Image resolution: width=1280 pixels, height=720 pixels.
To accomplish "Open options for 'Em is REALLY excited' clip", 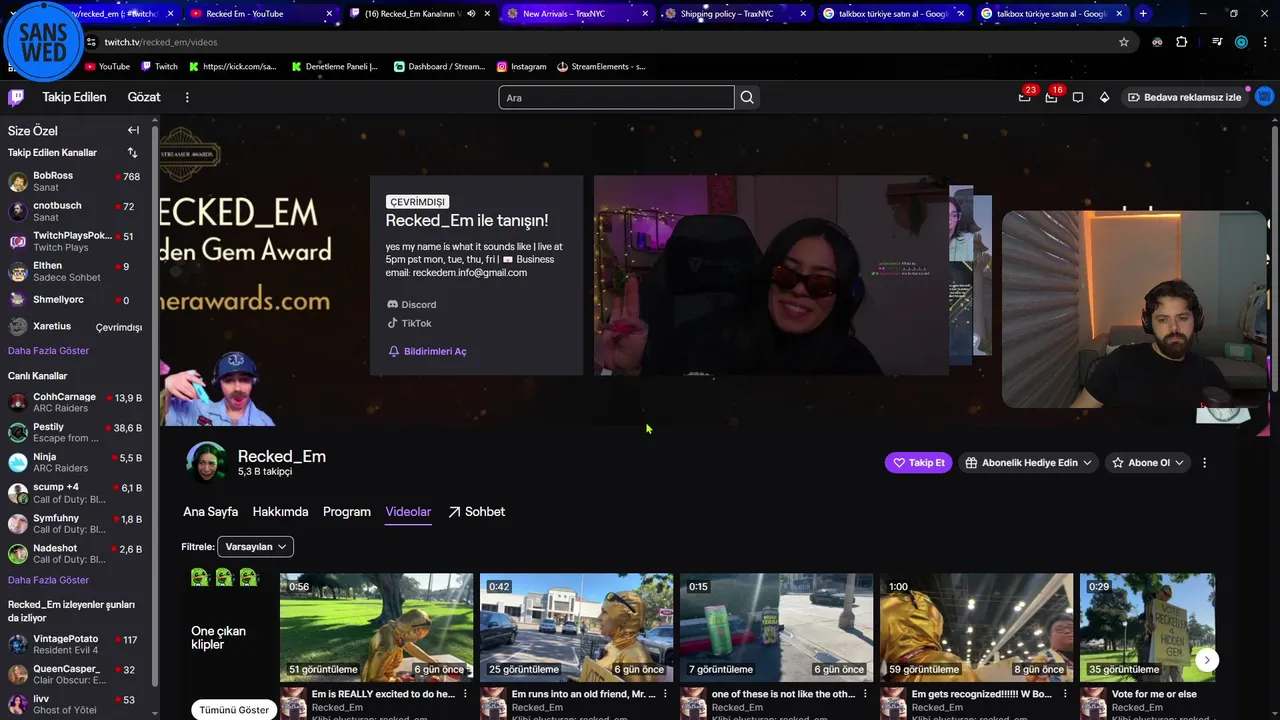I will pos(465,694).
